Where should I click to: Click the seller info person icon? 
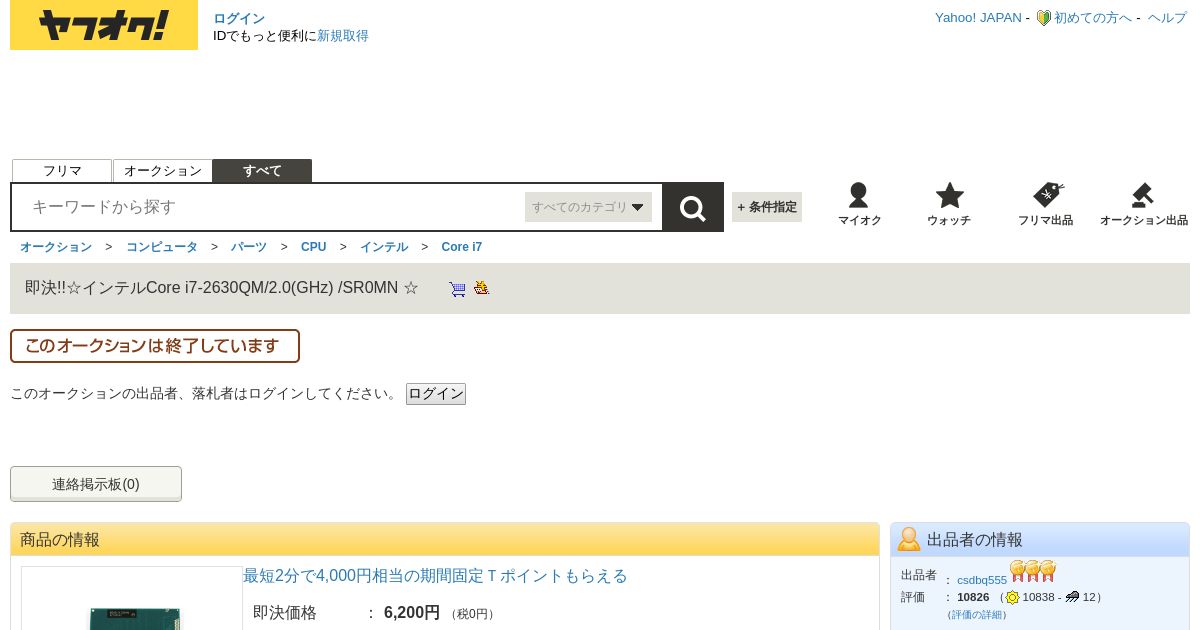[909, 539]
